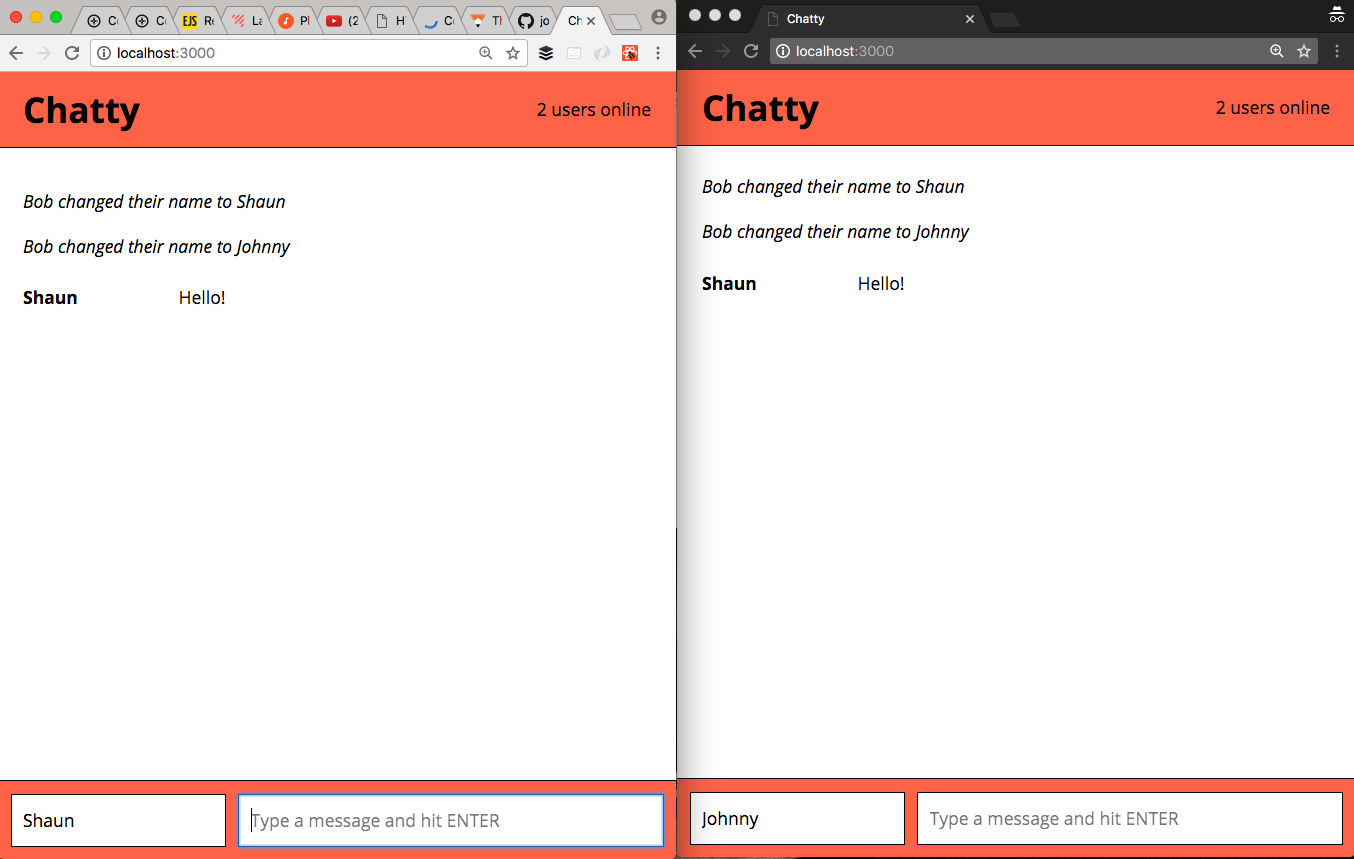Switch to the orange music-note tab

click(294, 21)
